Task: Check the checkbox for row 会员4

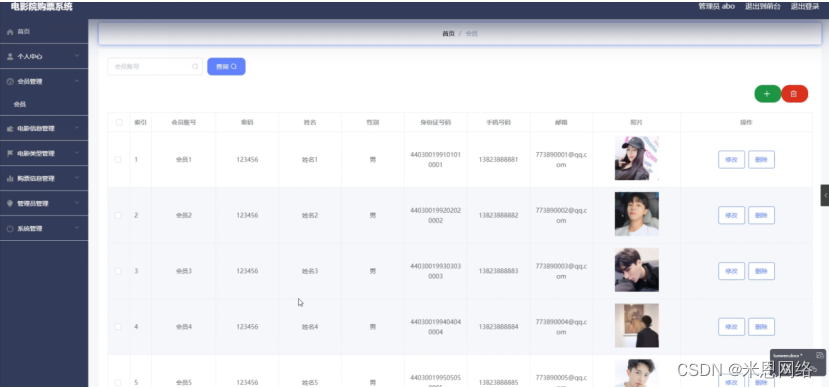Action: click(x=118, y=327)
